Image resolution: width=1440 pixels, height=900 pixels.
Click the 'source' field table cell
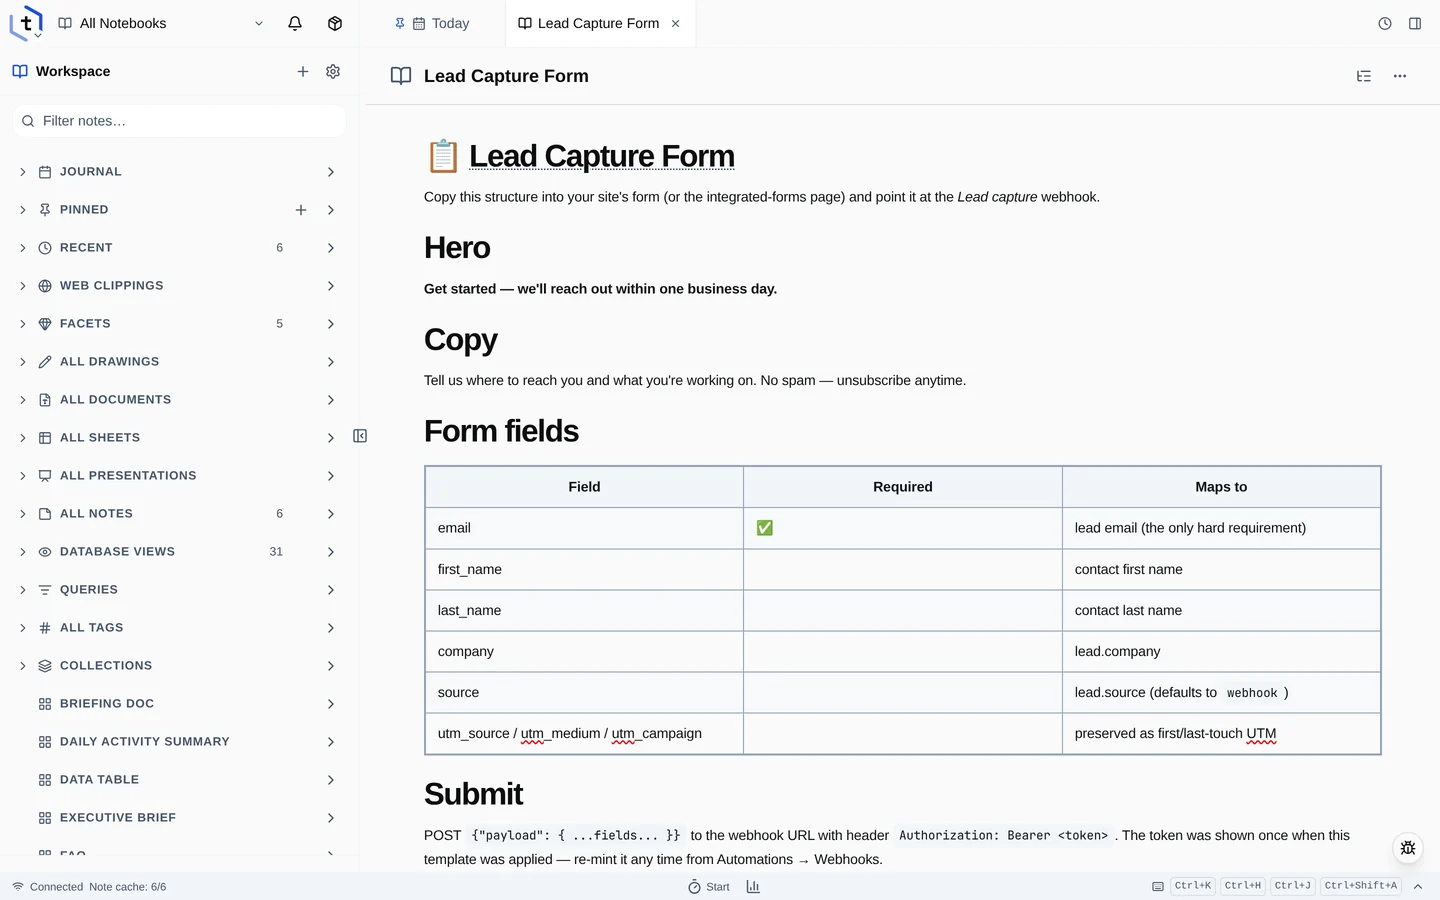click(584, 692)
